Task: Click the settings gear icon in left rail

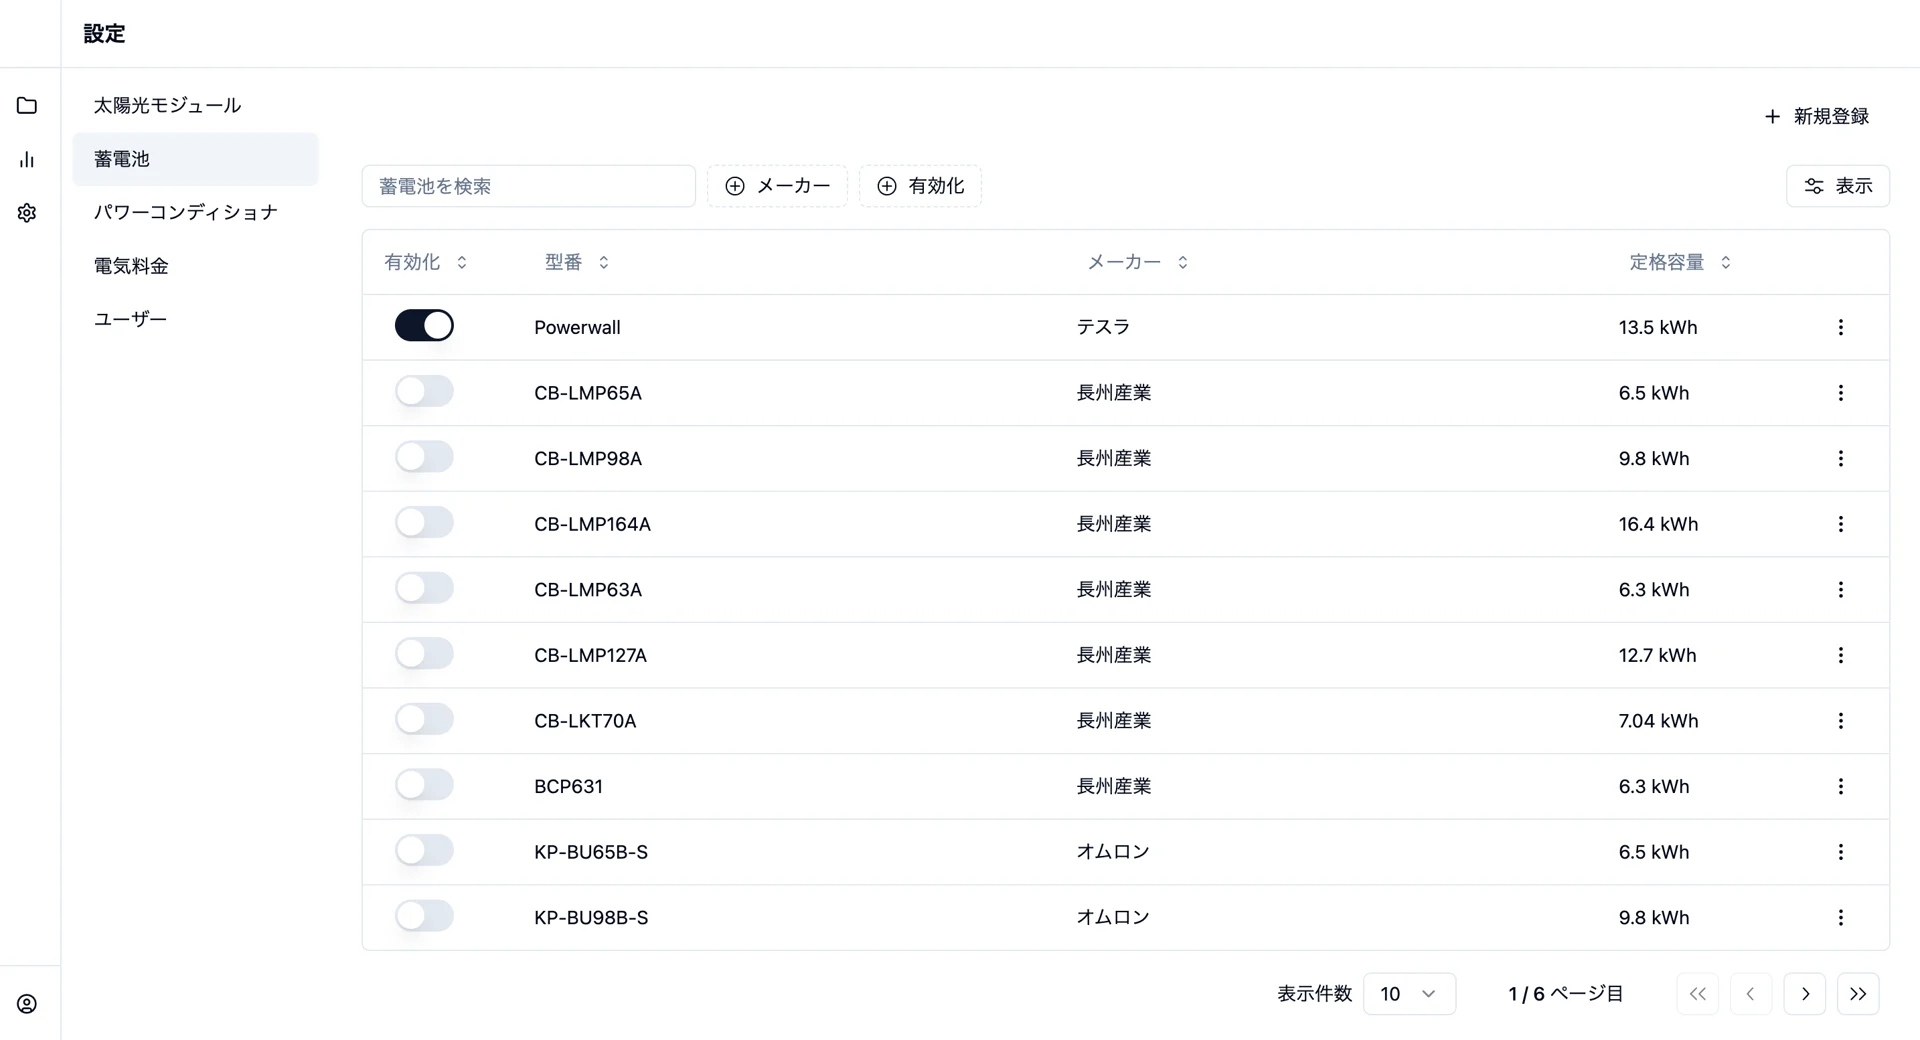Action: (27, 213)
